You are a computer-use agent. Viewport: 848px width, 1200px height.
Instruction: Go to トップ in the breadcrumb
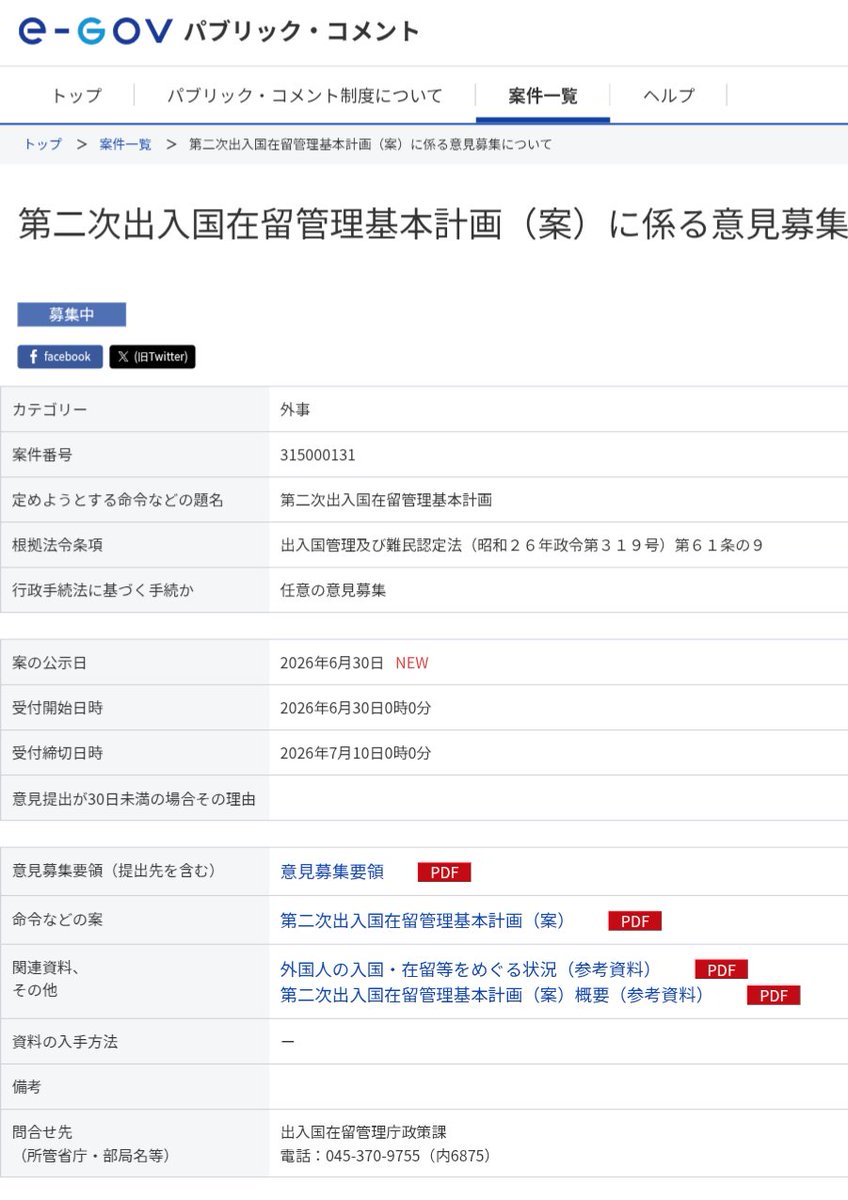point(43,144)
